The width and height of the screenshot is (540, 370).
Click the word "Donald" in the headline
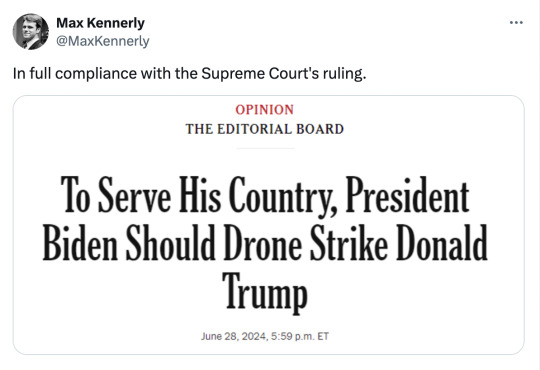coord(442,243)
